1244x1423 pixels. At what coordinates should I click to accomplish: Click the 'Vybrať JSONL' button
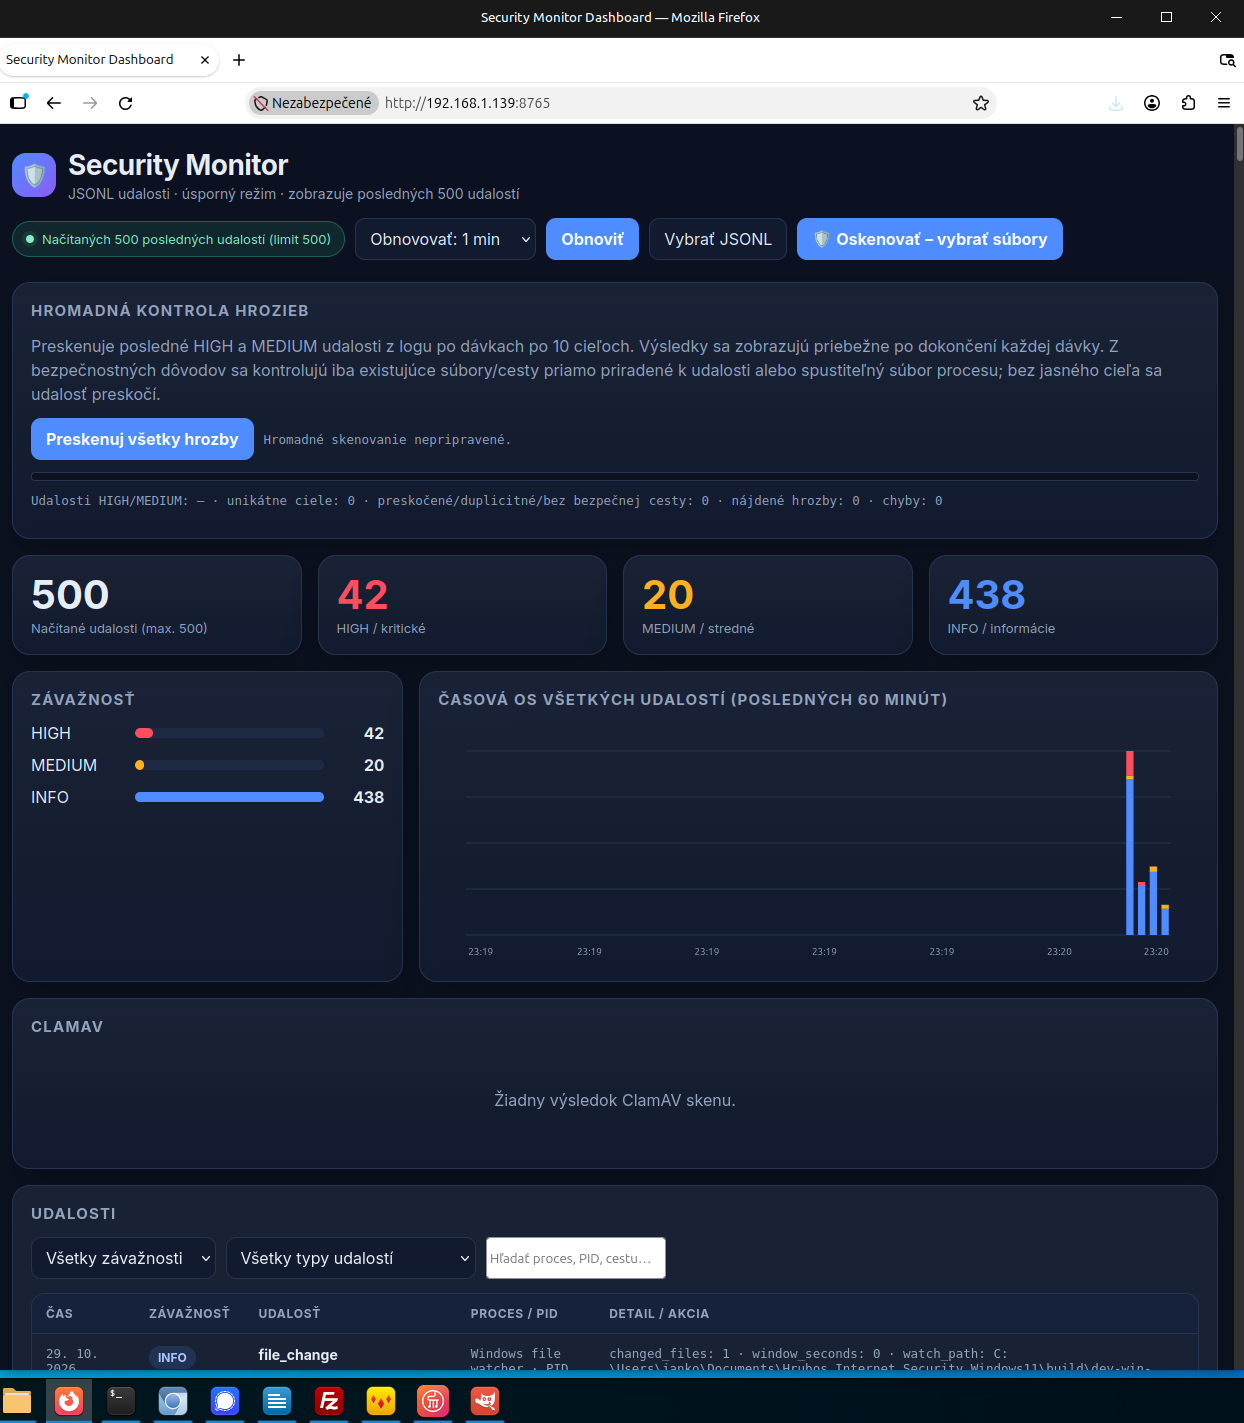(x=718, y=239)
